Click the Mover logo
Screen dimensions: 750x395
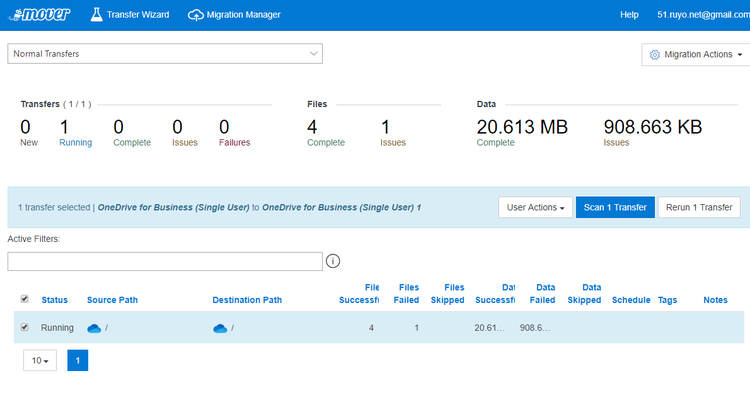(39, 15)
